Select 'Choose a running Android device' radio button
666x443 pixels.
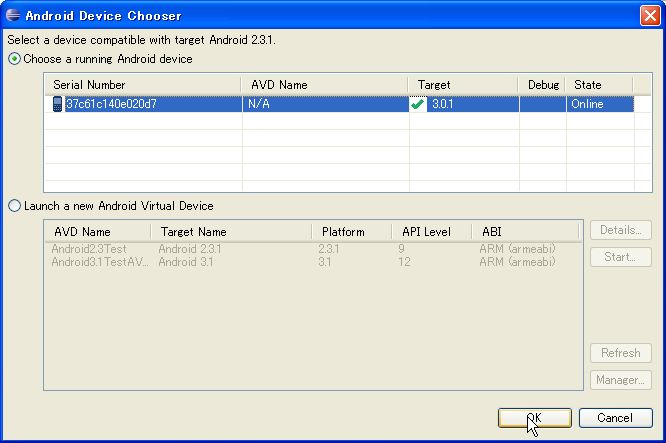click(x=14, y=59)
